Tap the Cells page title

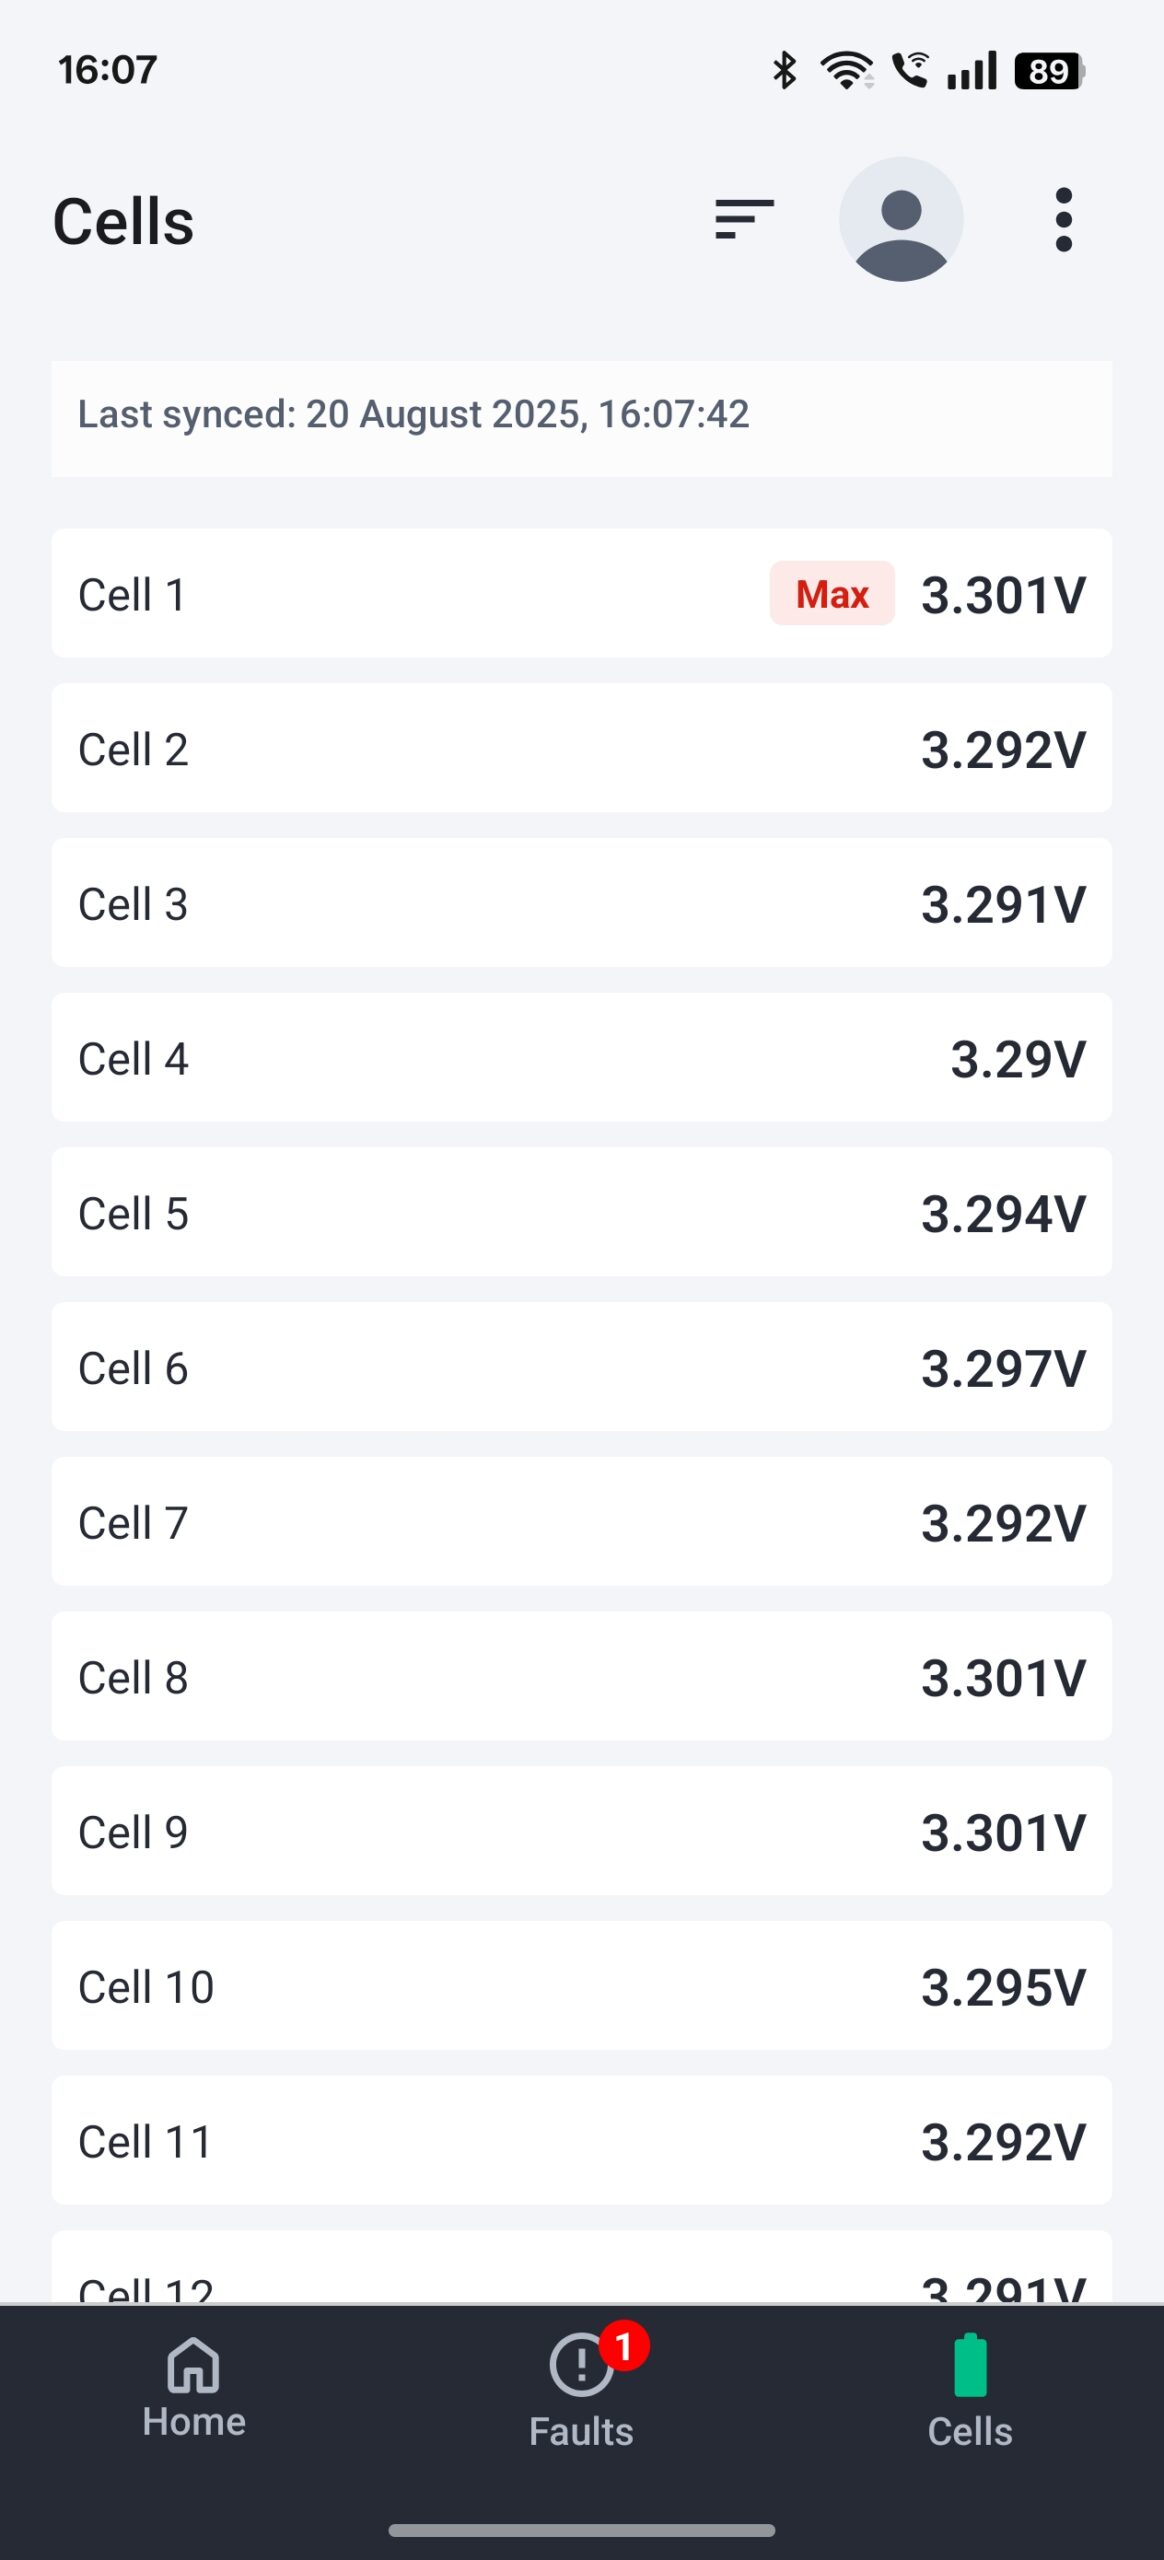click(x=124, y=221)
